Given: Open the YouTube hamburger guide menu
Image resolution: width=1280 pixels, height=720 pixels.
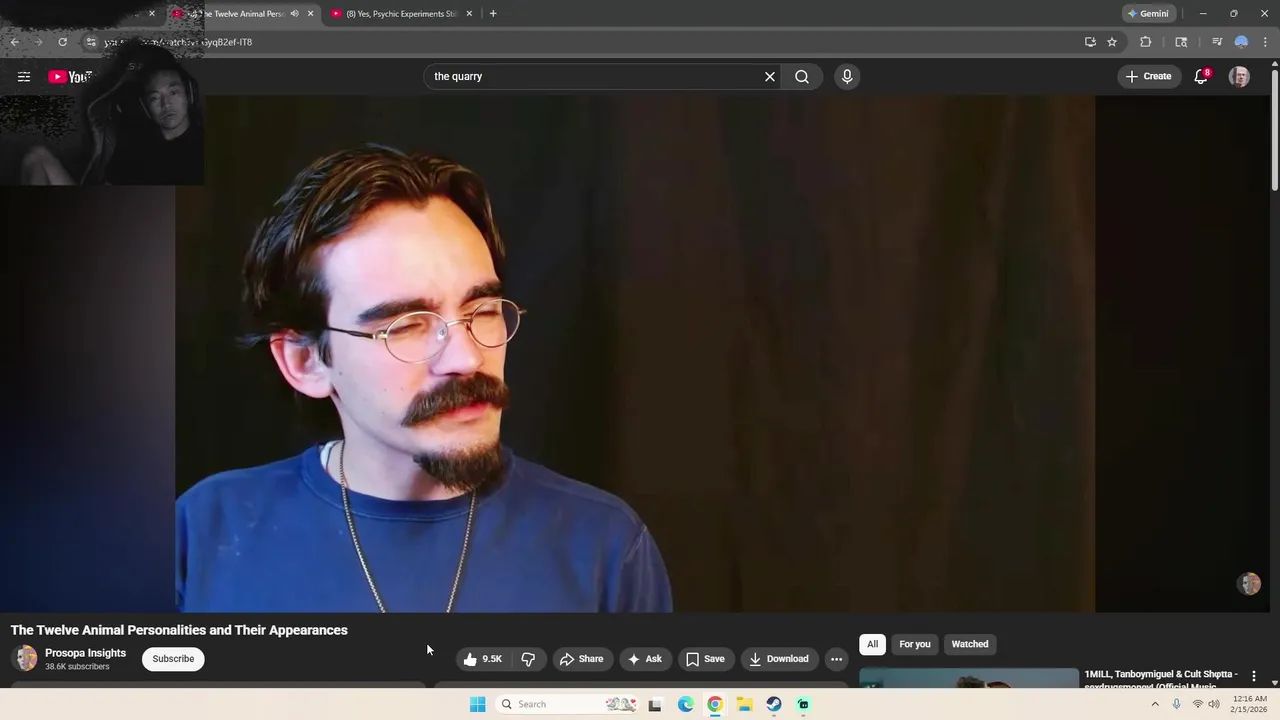Looking at the screenshot, I should 24,77.
